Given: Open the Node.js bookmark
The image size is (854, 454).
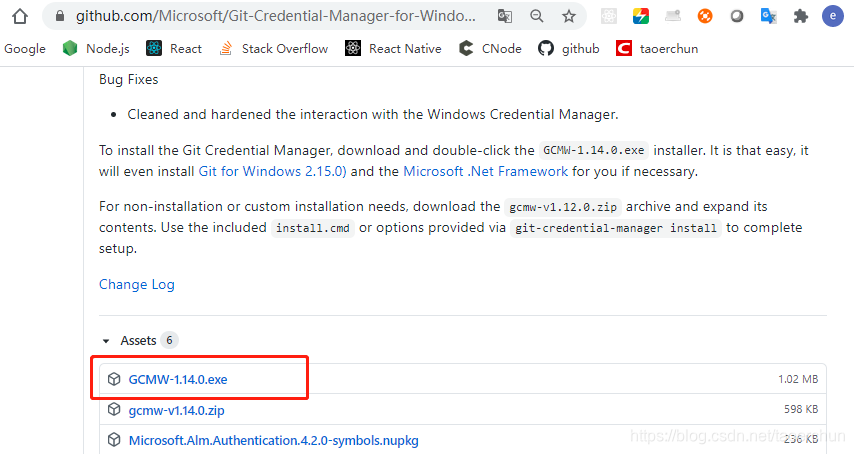Looking at the screenshot, I should pos(107,48).
